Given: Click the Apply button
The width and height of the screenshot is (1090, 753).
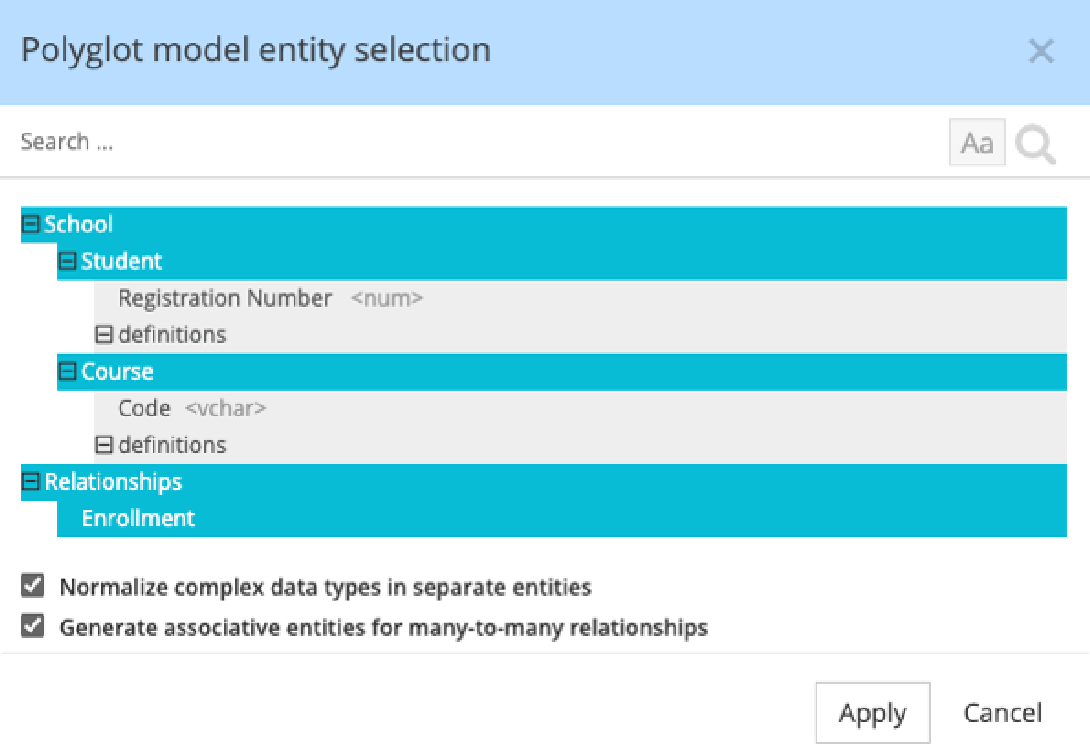Looking at the screenshot, I should 872,712.
